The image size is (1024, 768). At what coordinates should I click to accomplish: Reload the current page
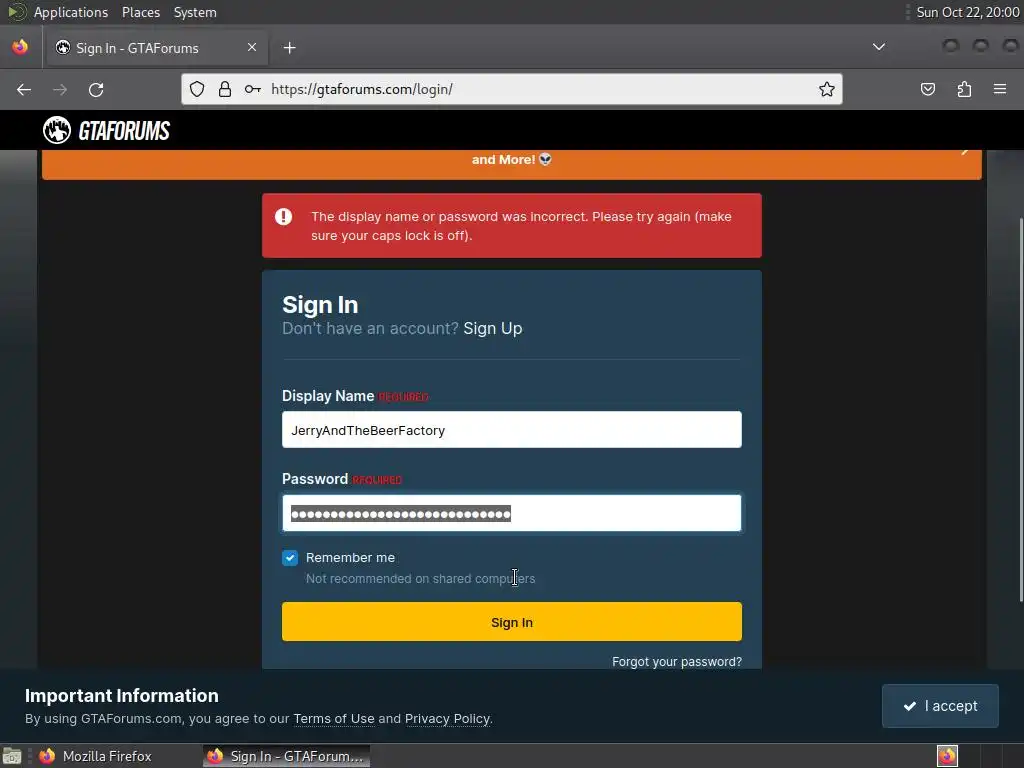[96, 89]
